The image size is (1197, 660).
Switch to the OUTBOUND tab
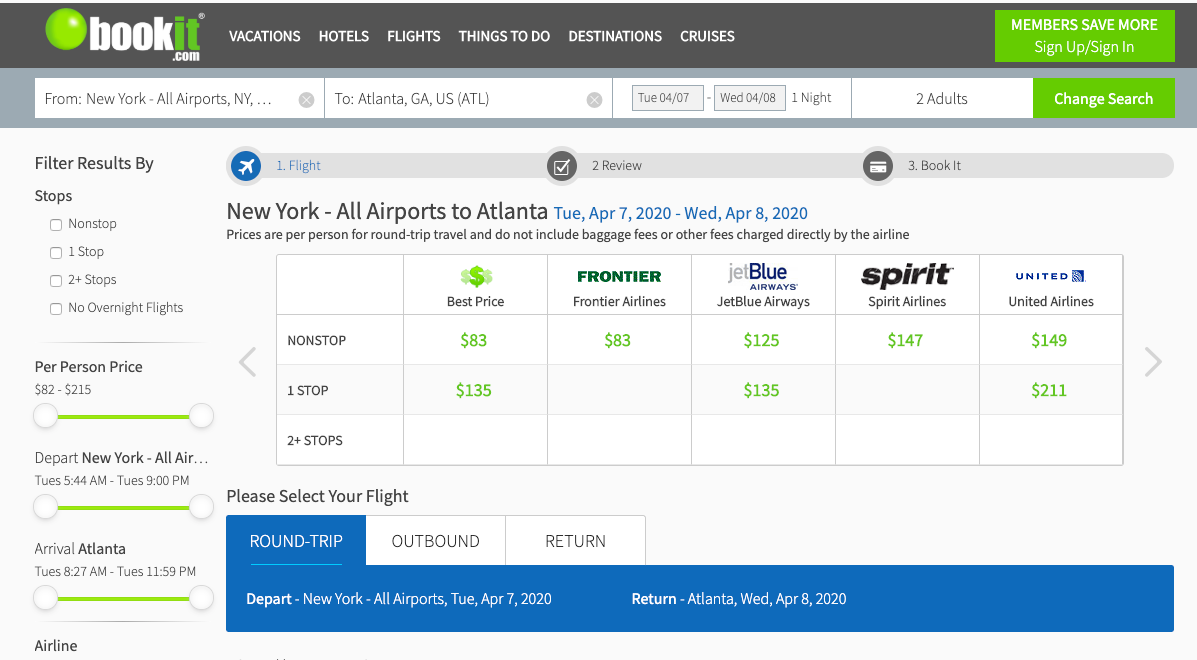point(435,540)
